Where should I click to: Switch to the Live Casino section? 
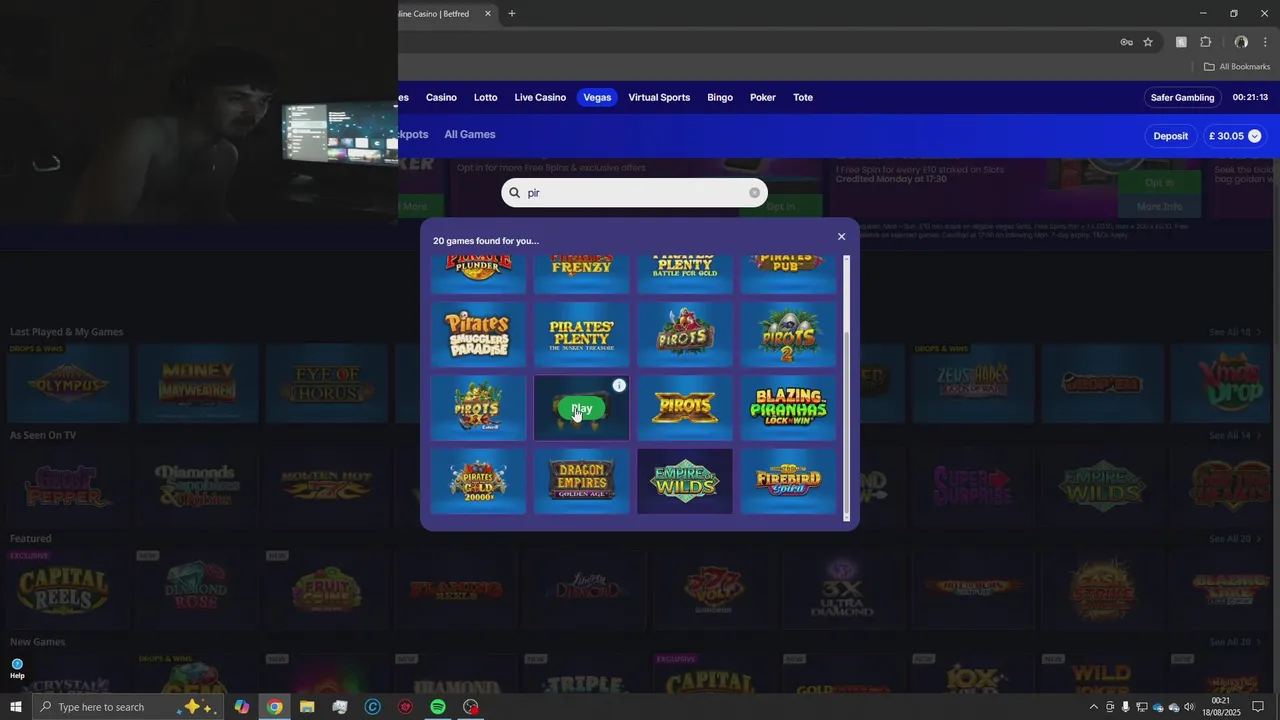pyautogui.click(x=540, y=97)
